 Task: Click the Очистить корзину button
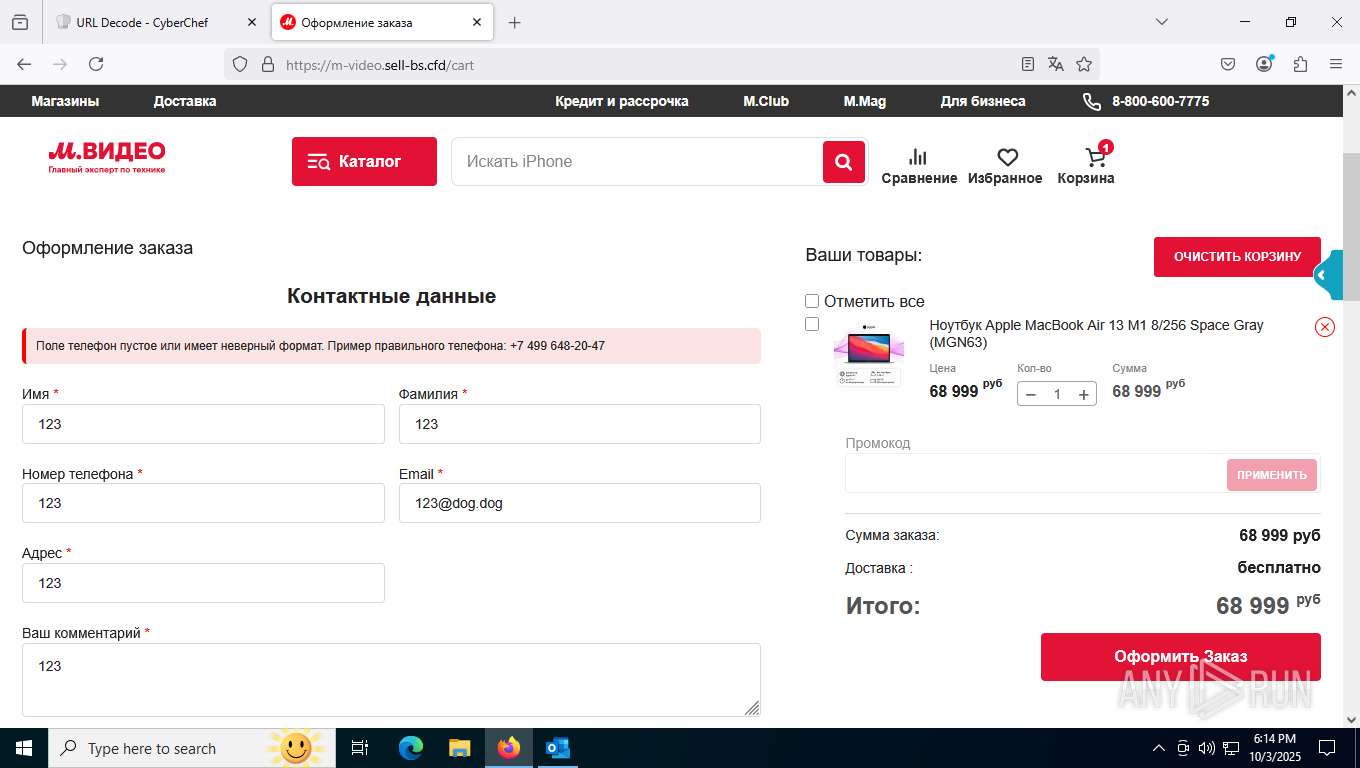(x=1237, y=257)
